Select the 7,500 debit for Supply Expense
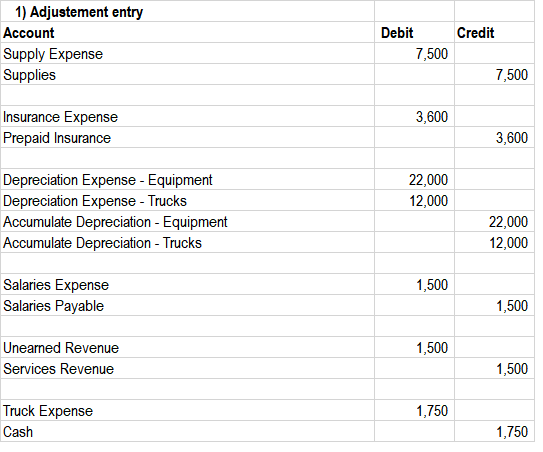Viewport: 543px width, 452px height. [415, 54]
